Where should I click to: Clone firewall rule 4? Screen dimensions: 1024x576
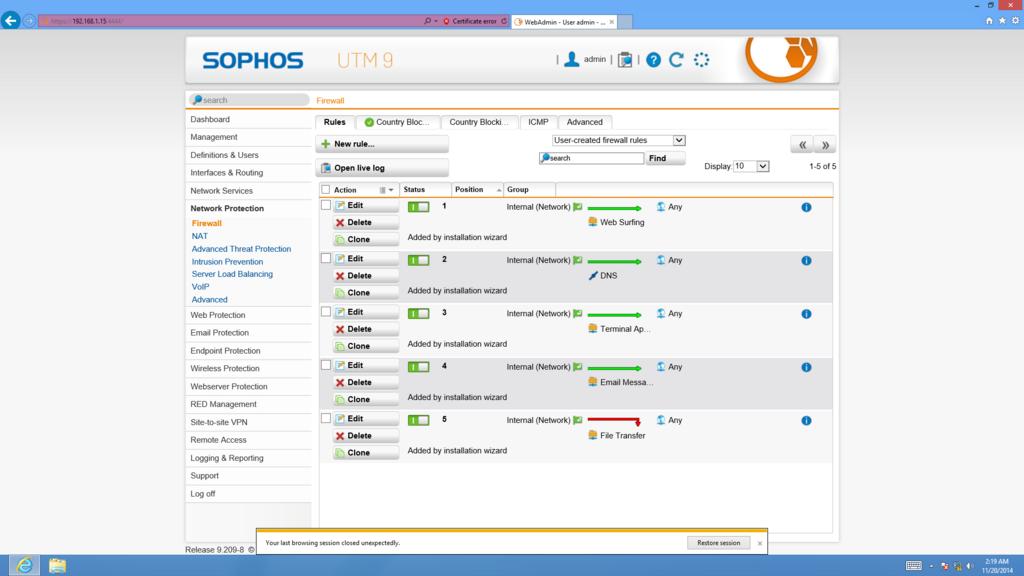(366, 399)
